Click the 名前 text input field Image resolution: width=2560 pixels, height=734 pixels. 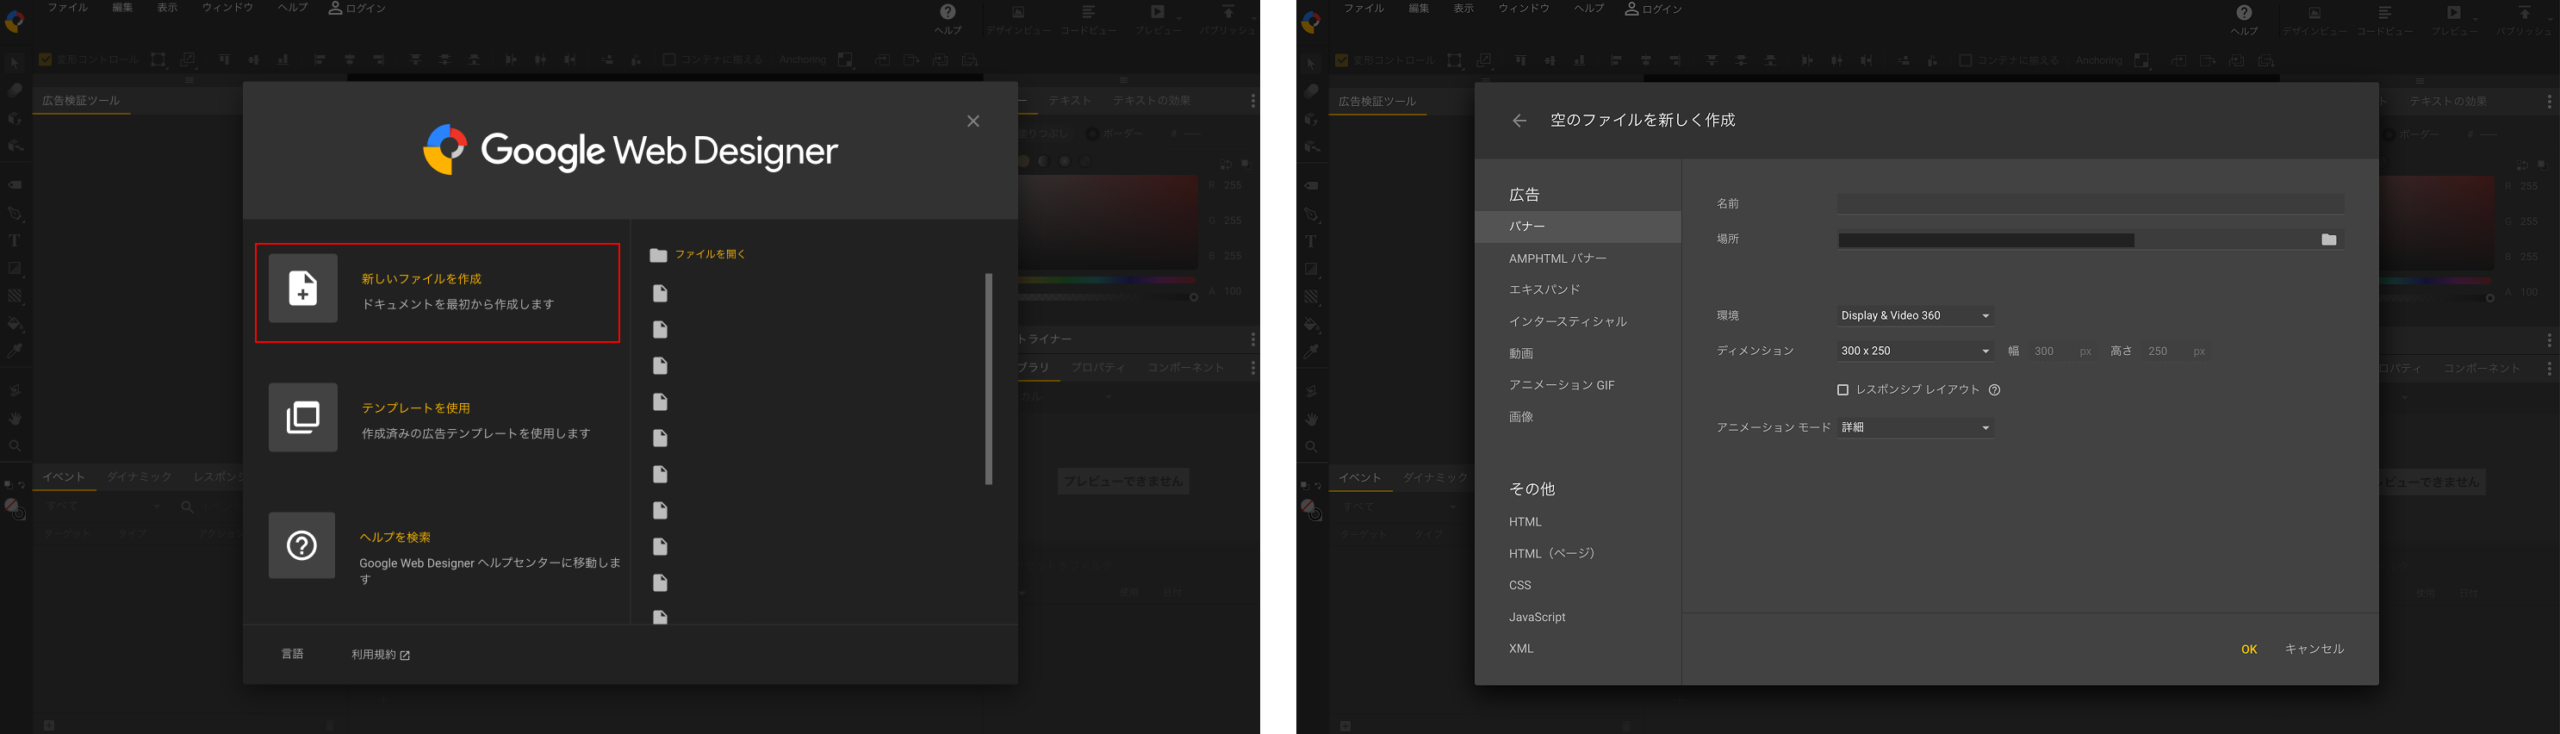coord(2089,204)
